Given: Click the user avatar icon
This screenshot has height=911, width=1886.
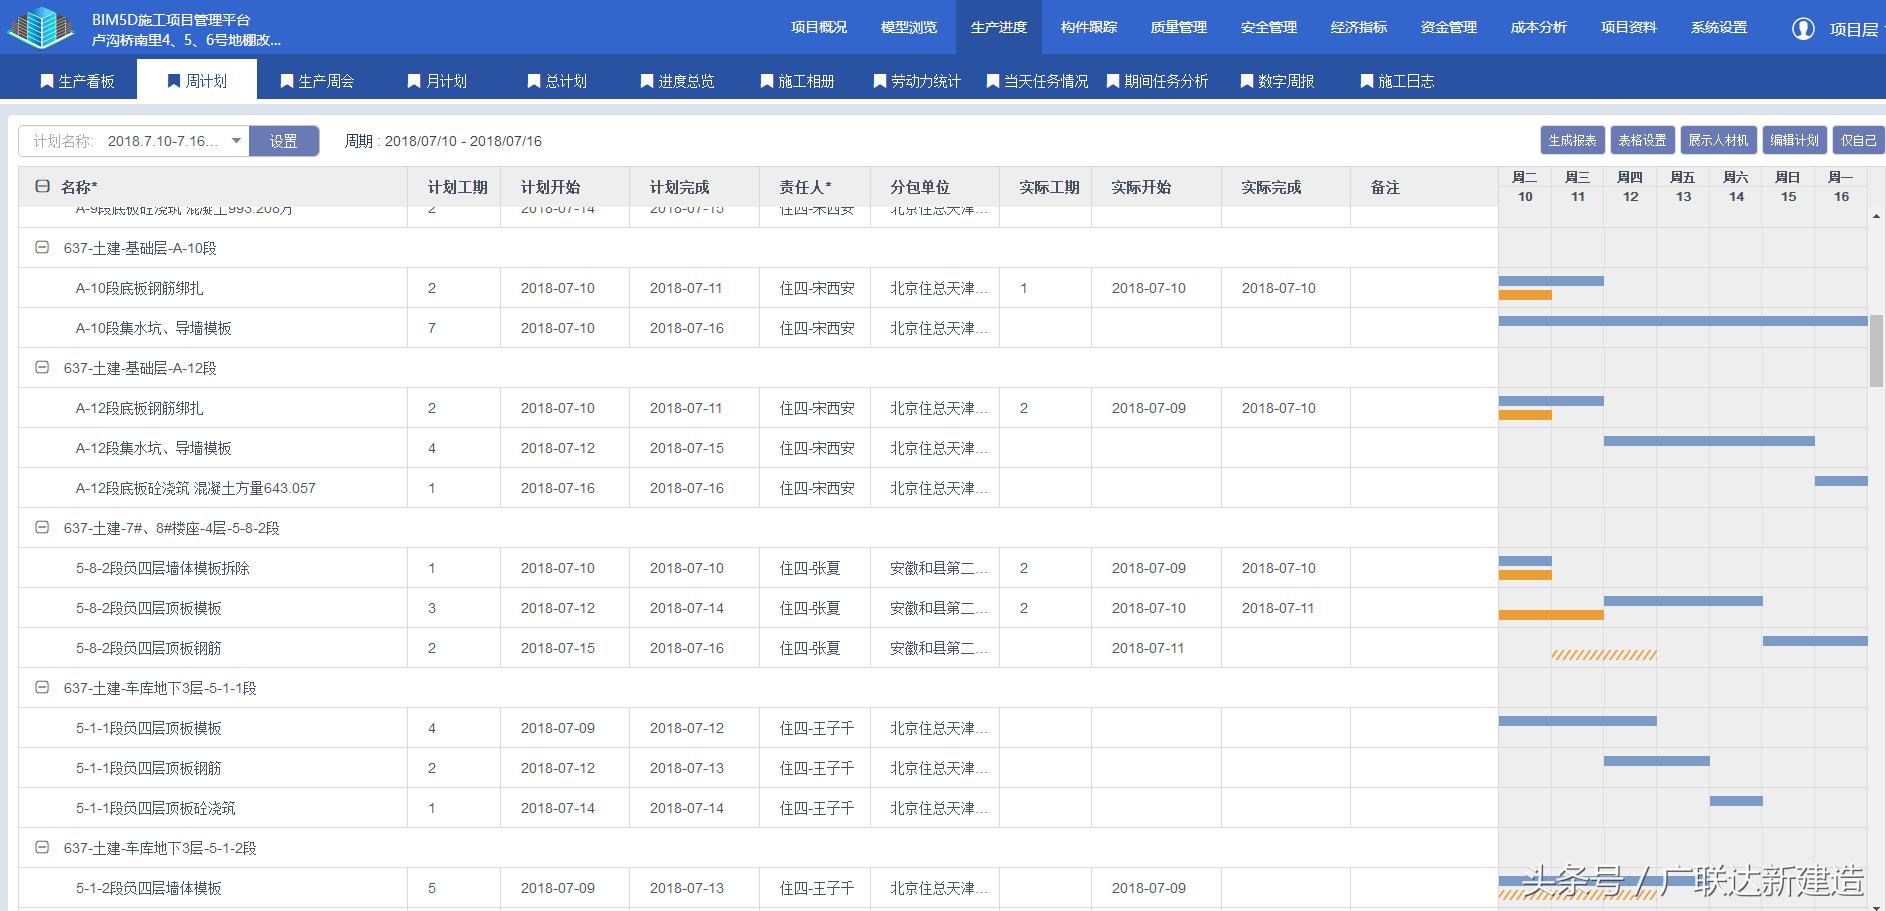Looking at the screenshot, I should [1803, 28].
